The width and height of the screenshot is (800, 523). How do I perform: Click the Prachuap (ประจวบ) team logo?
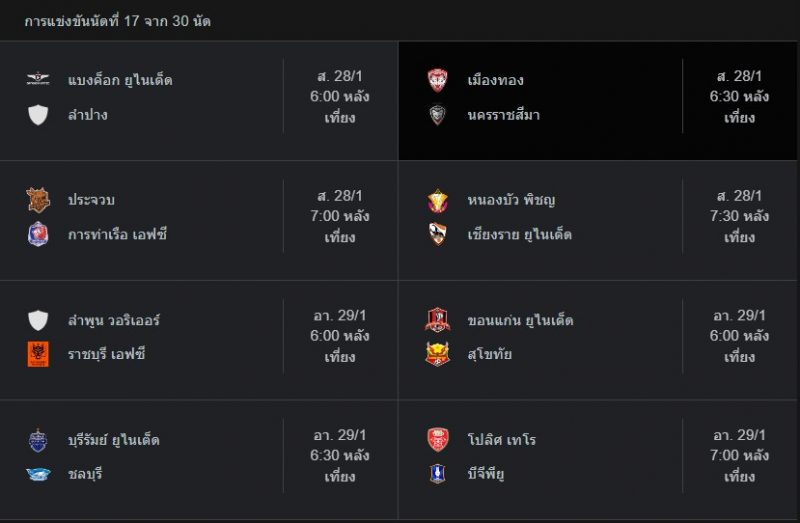point(38,200)
